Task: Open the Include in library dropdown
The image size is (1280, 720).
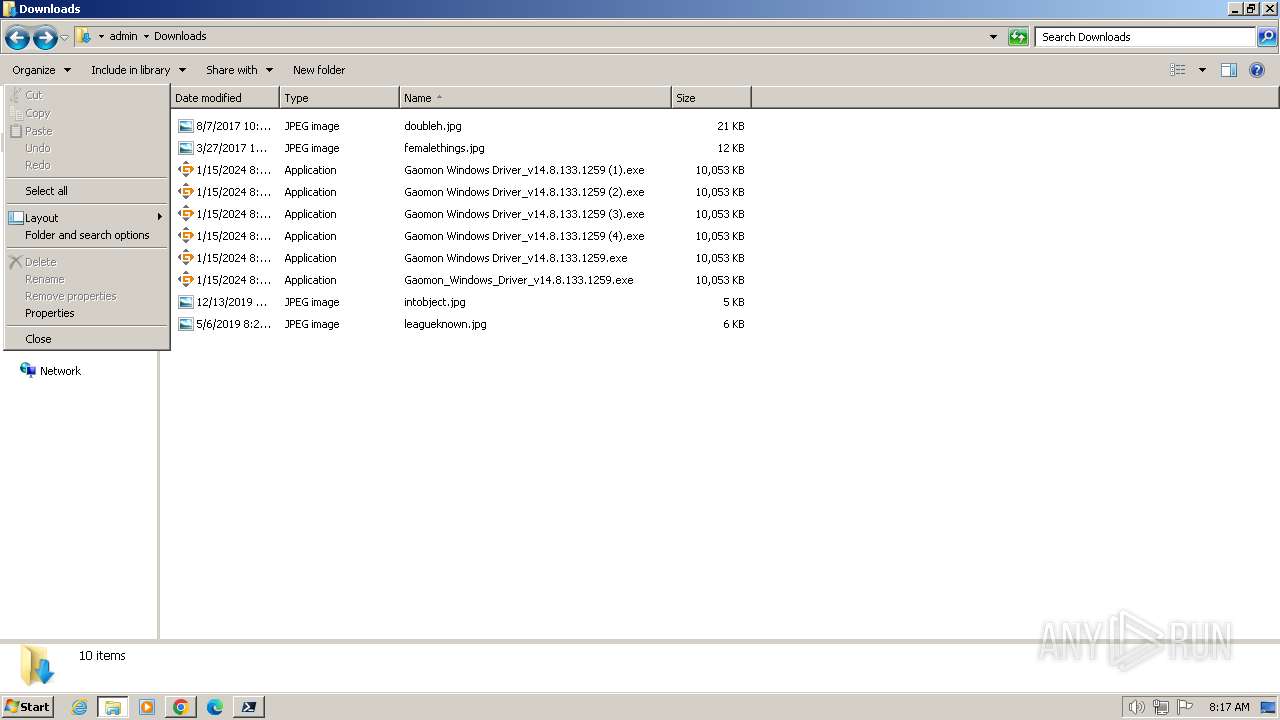Action: pyautogui.click(x=138, y=70)
